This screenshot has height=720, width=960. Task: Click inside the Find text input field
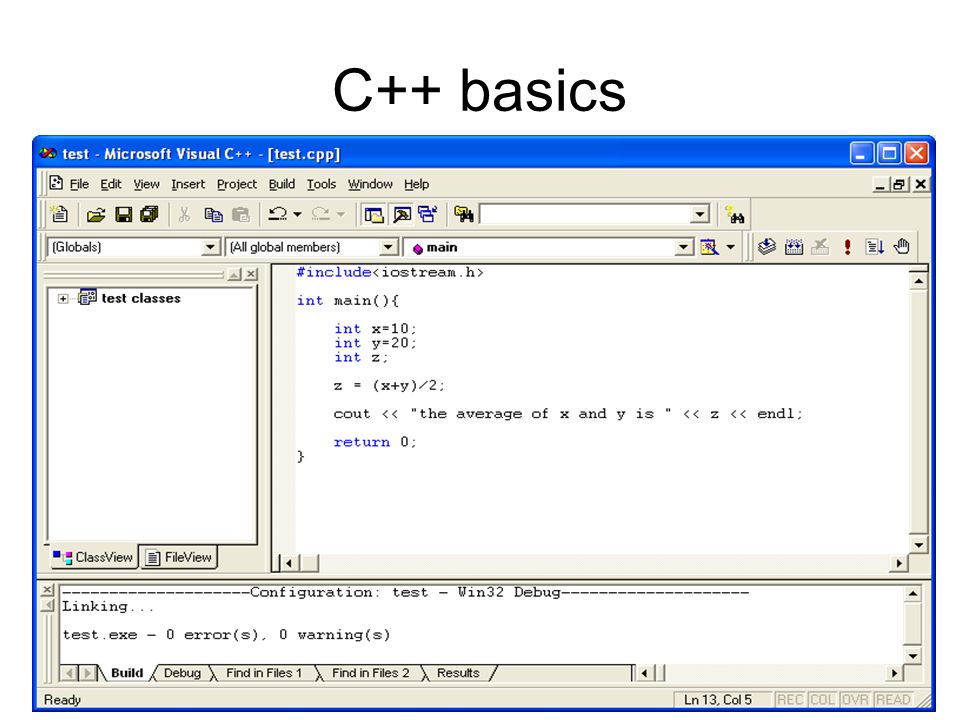(585, 214)
